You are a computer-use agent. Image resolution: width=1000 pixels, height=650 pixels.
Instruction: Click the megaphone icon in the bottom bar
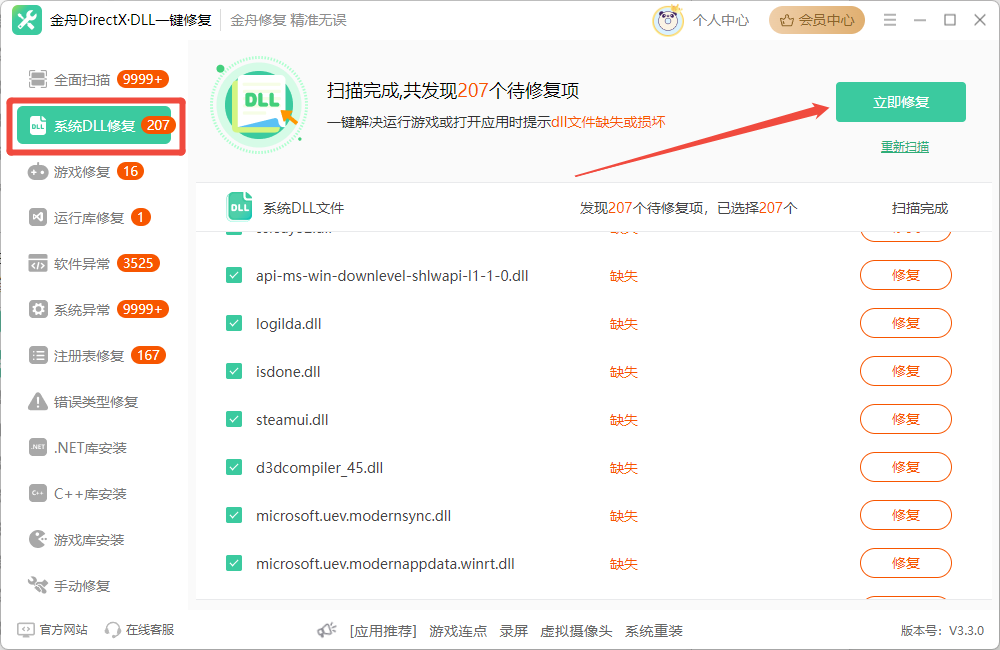tap(327, 630)
